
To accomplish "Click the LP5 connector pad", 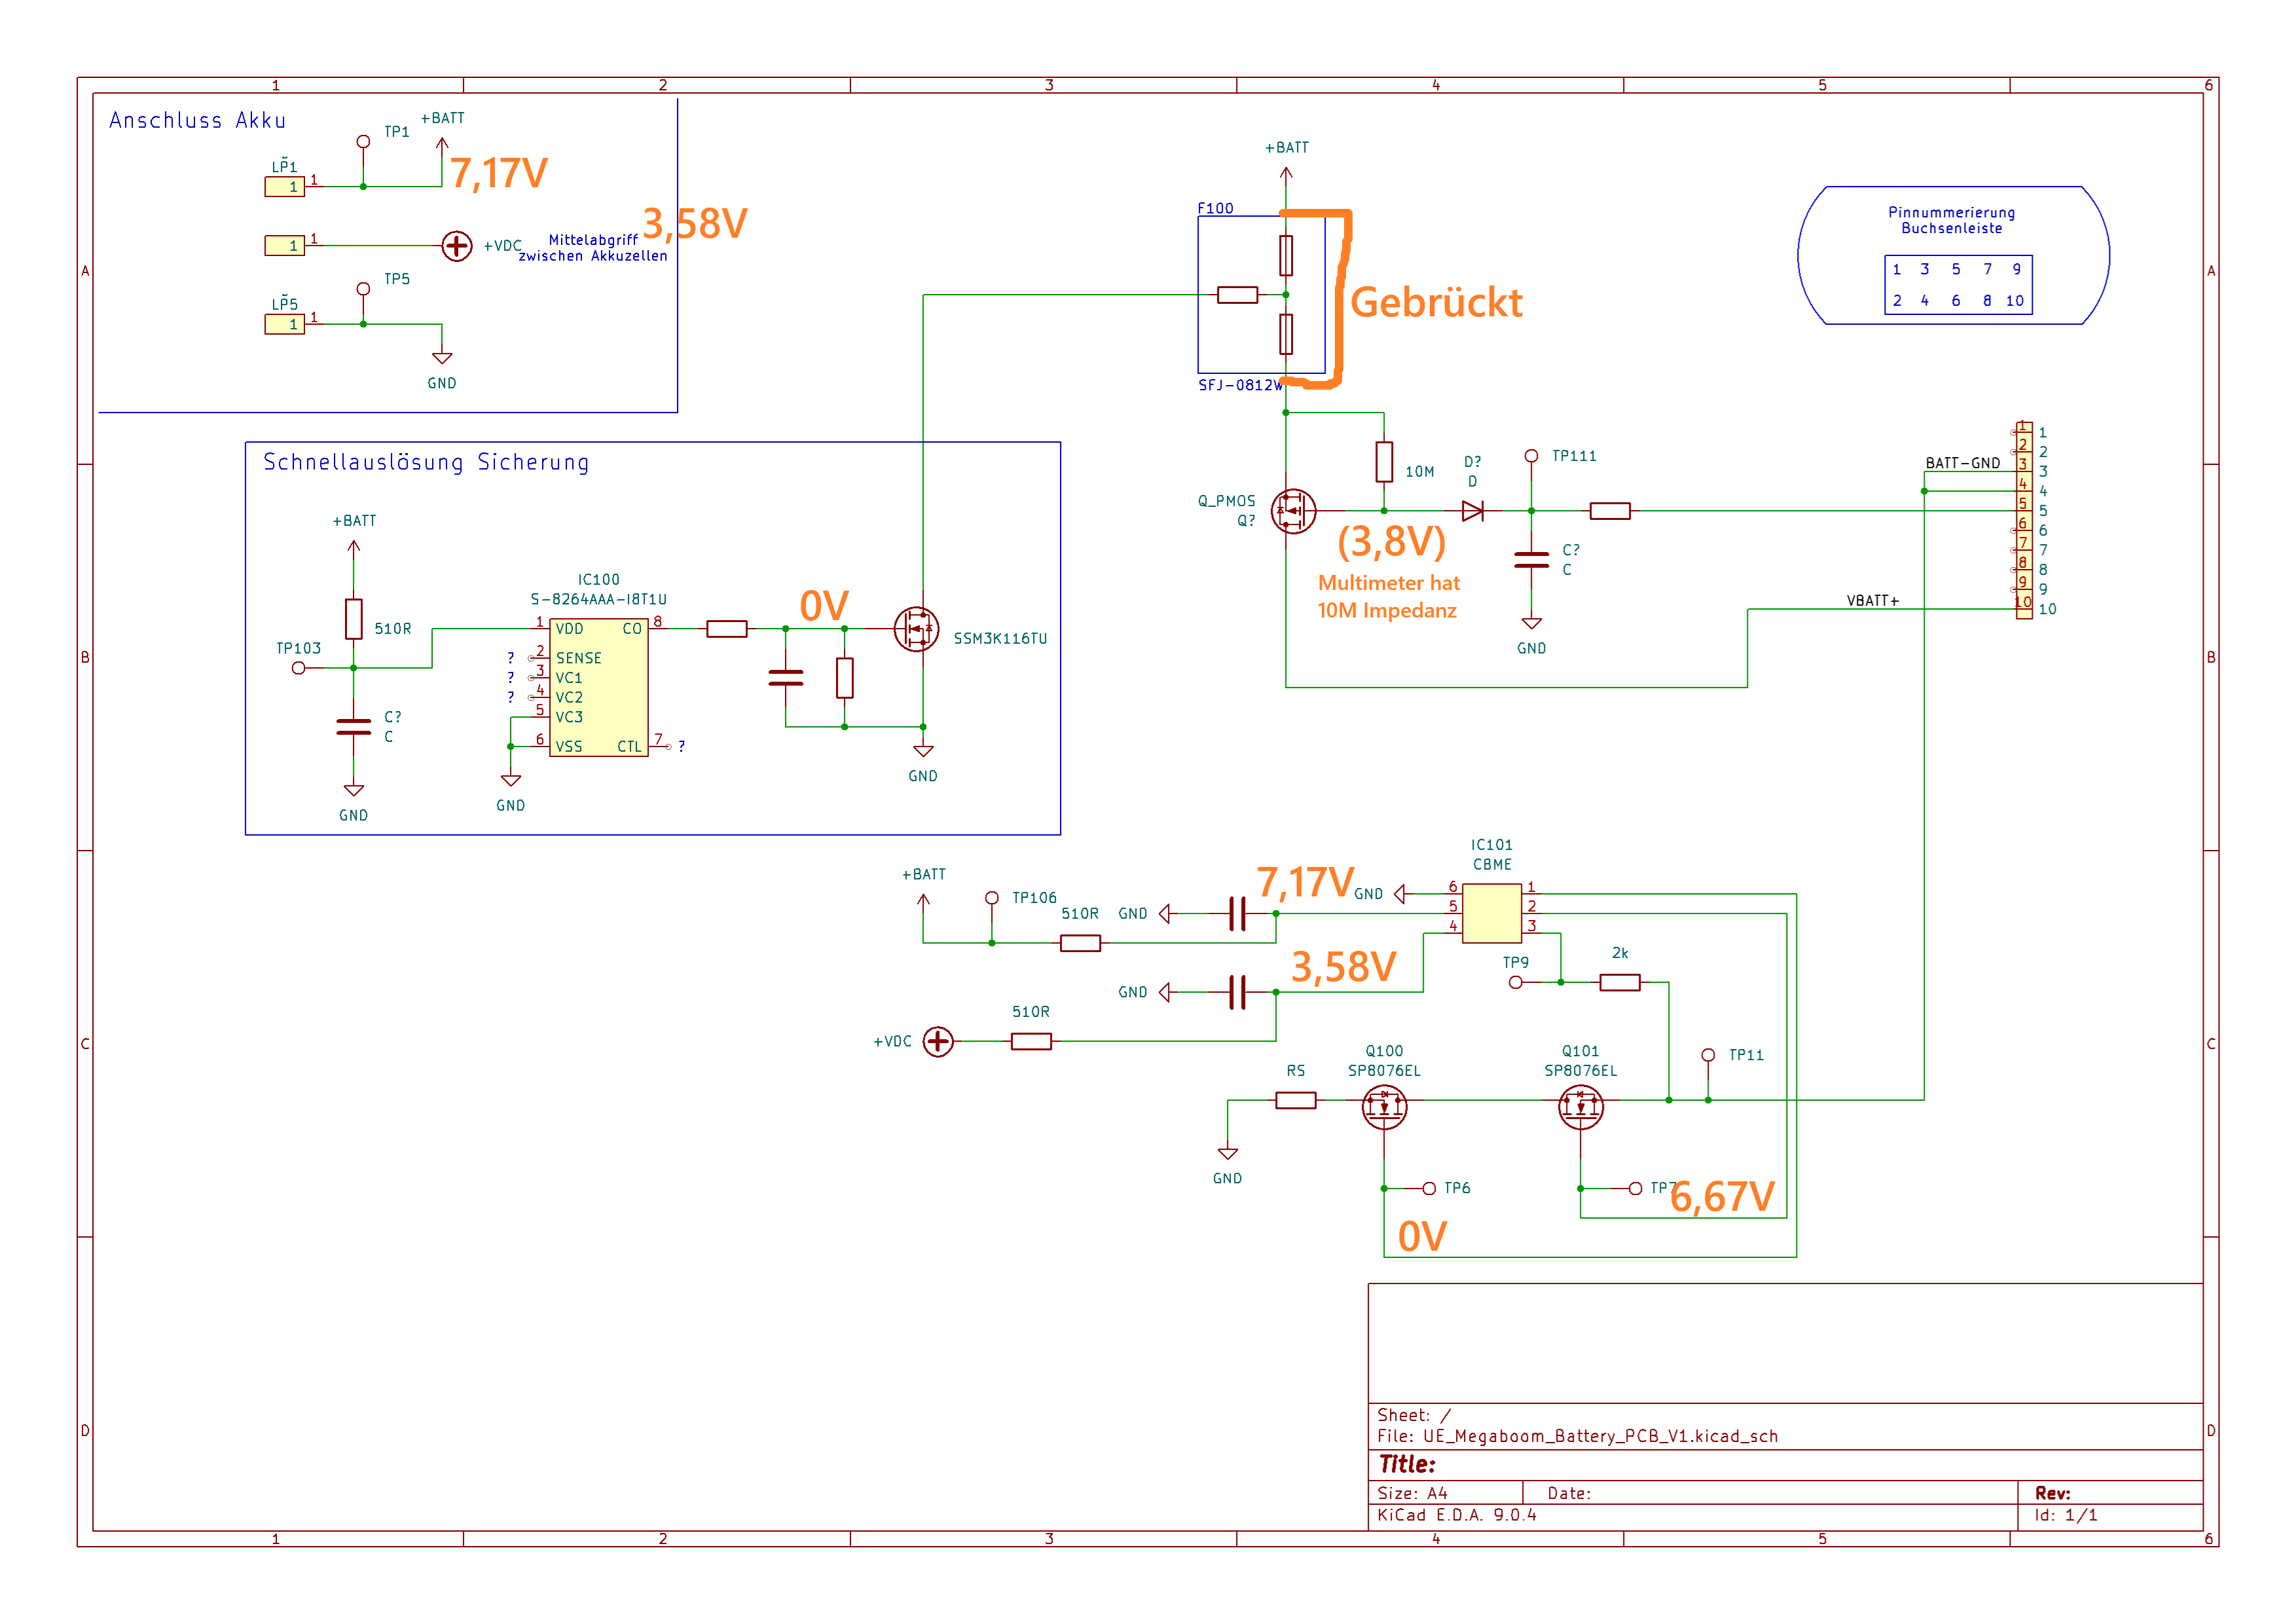I will click(284, 324).
